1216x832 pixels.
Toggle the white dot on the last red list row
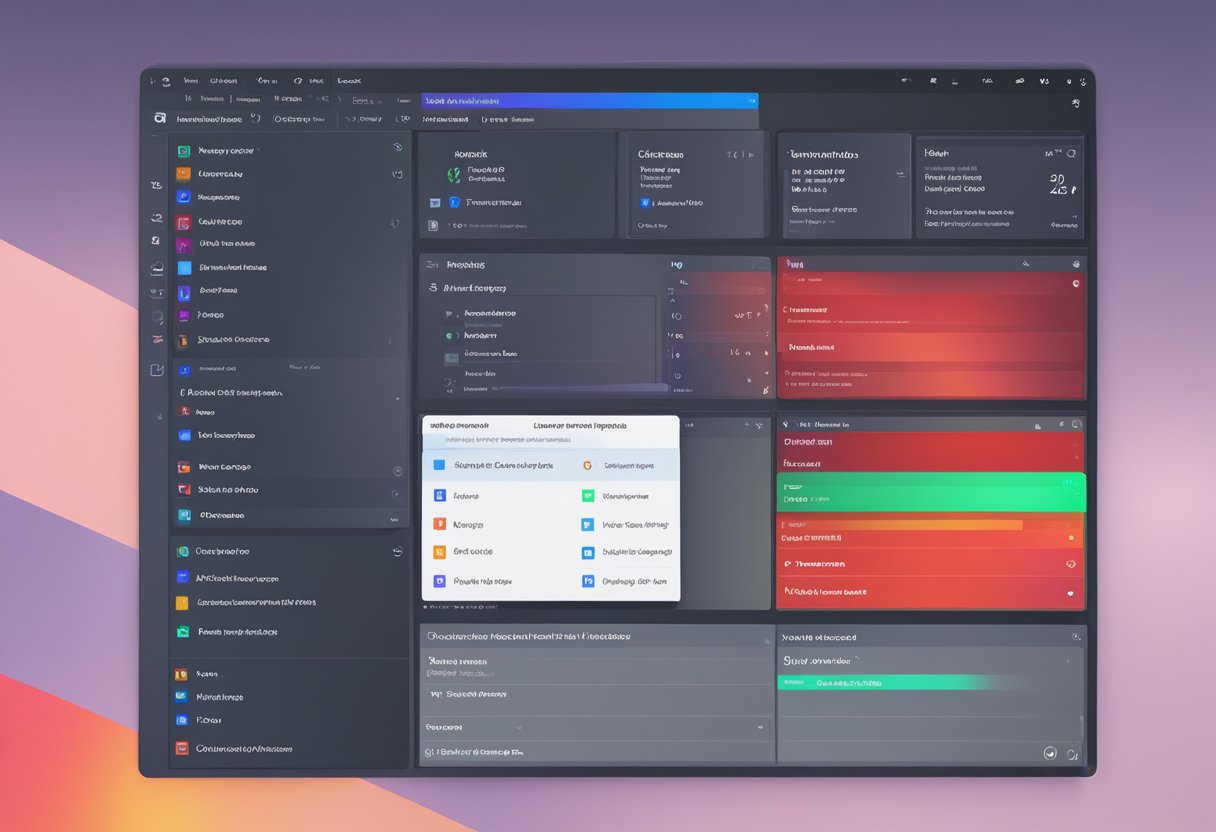(x=1070, y=593)
